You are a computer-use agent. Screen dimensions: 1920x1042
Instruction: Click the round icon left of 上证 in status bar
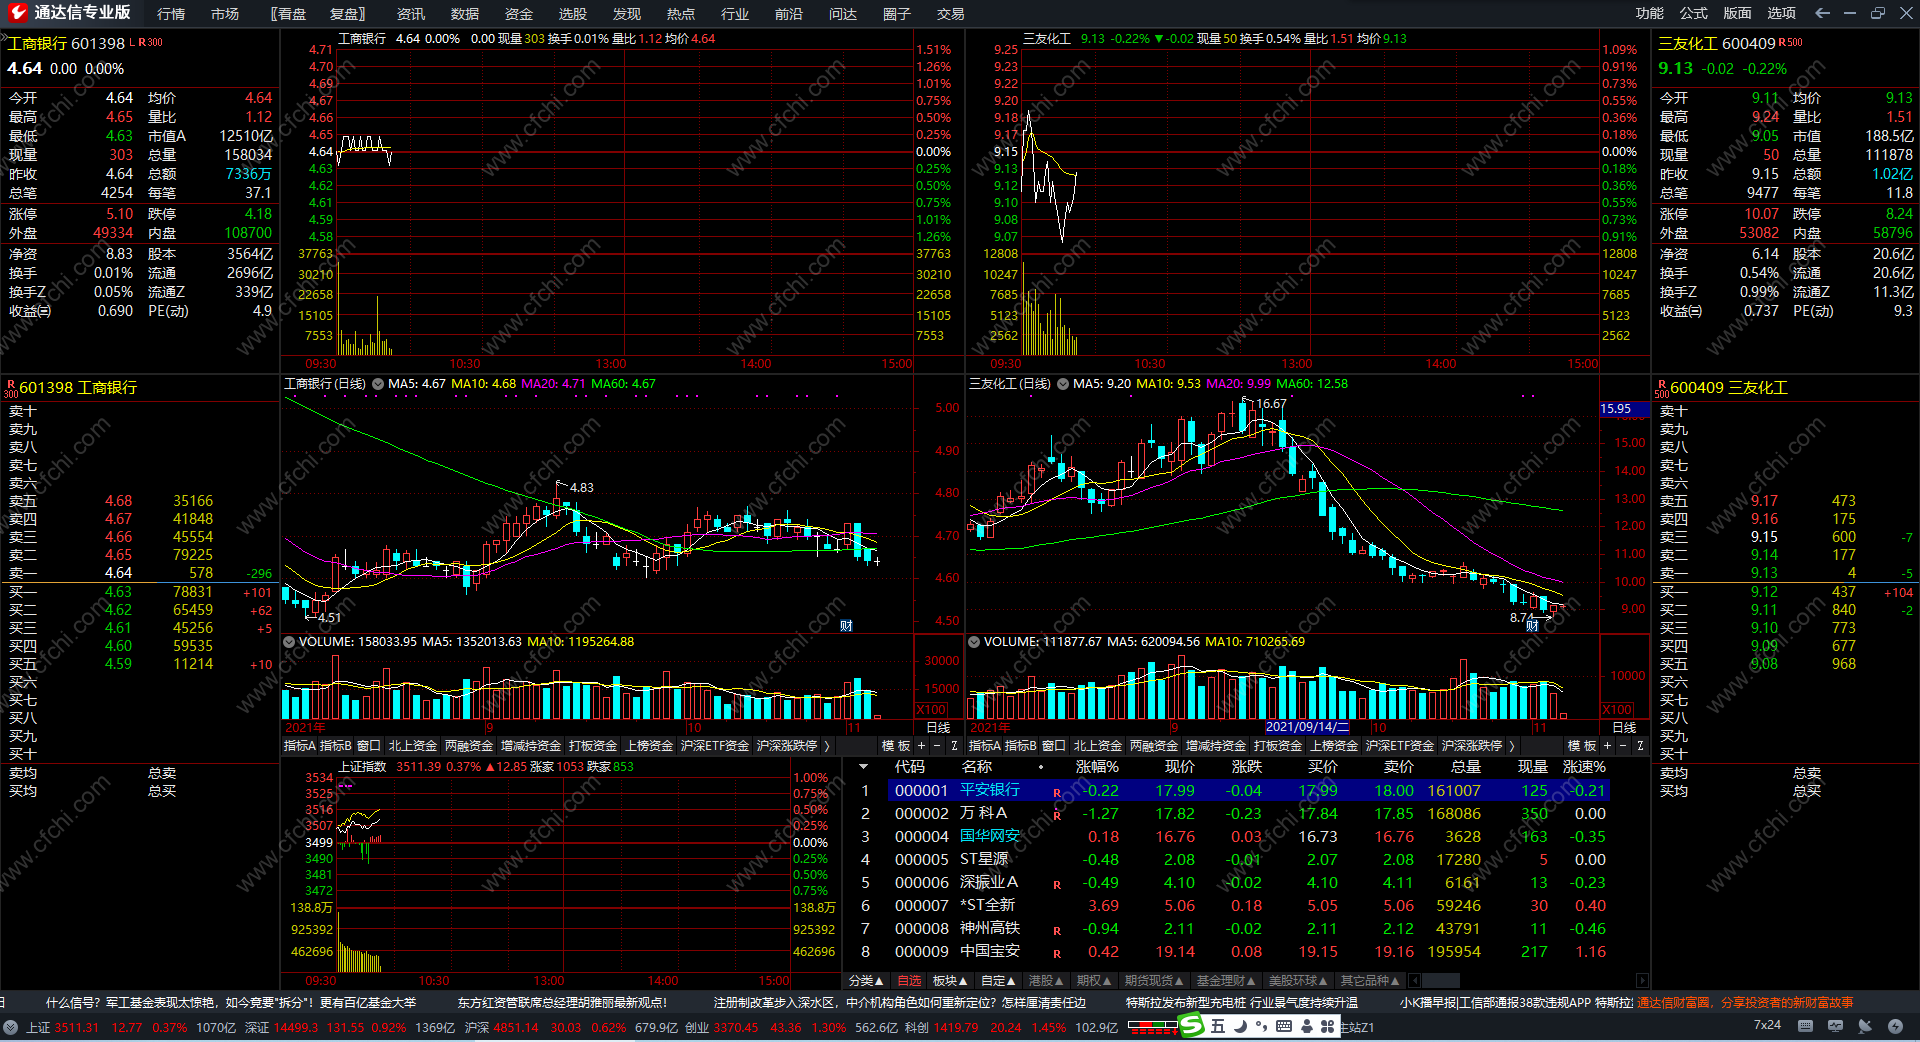[11, 1027]
